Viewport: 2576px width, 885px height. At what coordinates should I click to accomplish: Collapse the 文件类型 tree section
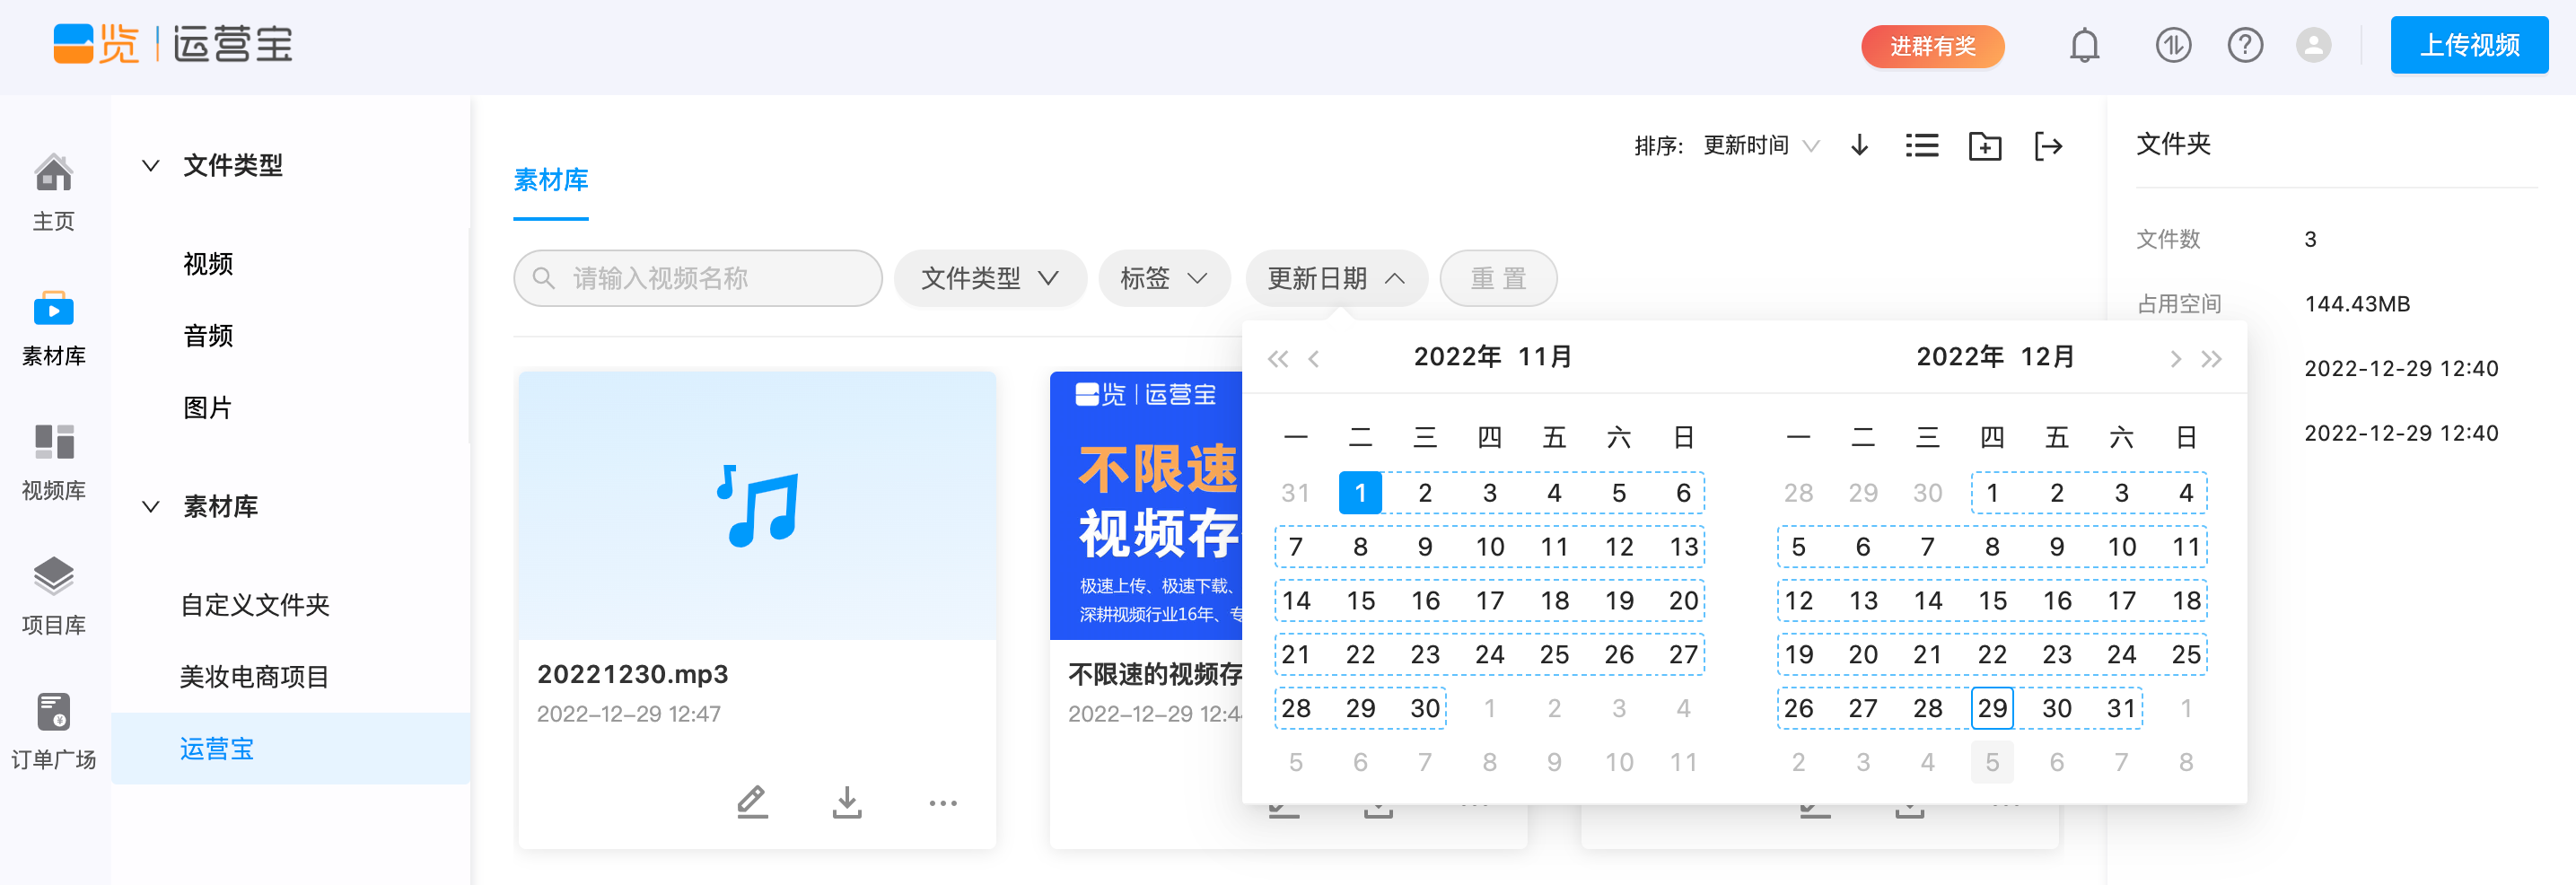[150, 166]
